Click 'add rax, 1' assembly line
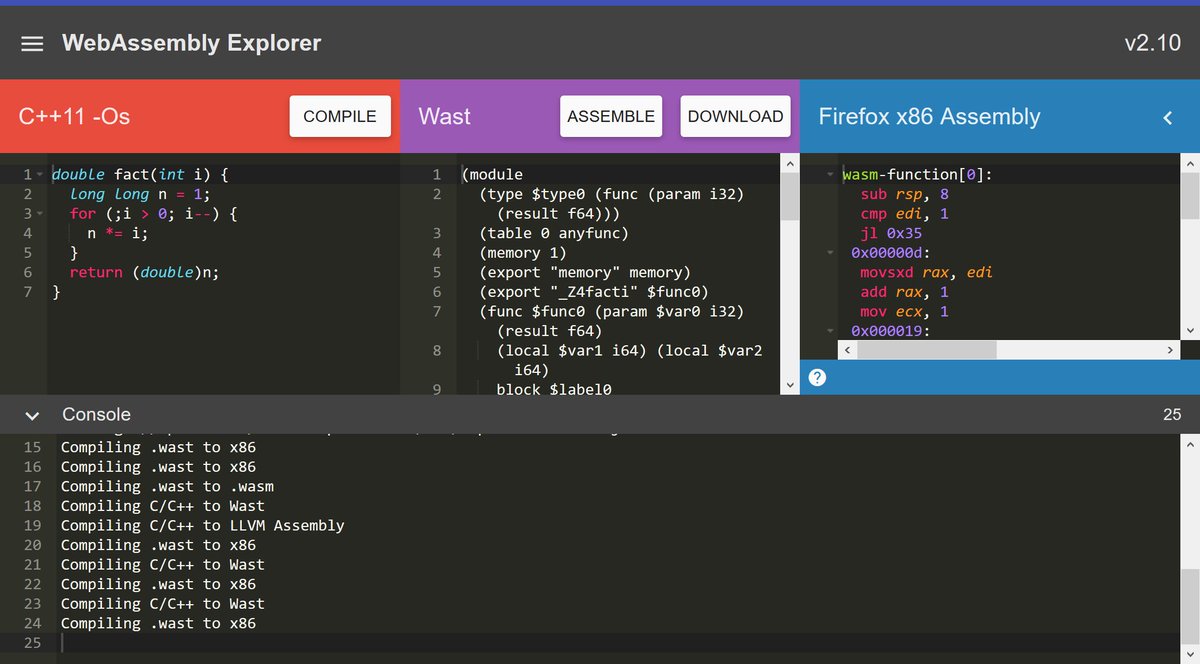The image size is (1200, 664). (904, 292)
